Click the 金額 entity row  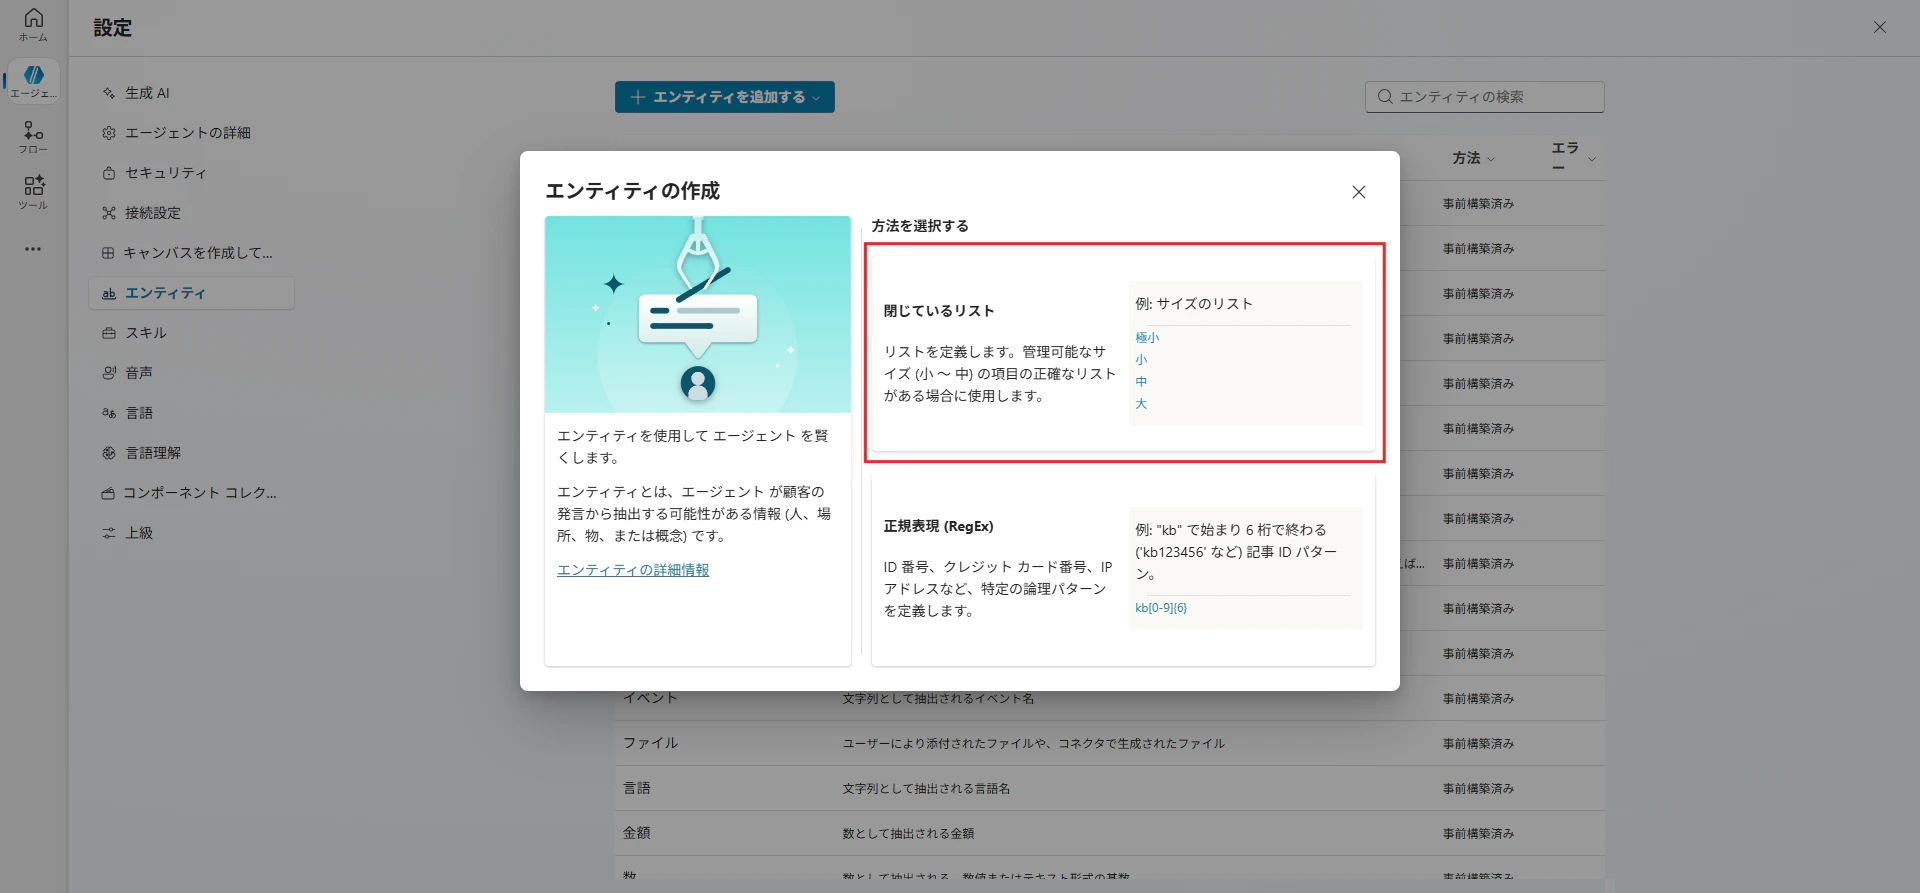tap(1110, 833)
